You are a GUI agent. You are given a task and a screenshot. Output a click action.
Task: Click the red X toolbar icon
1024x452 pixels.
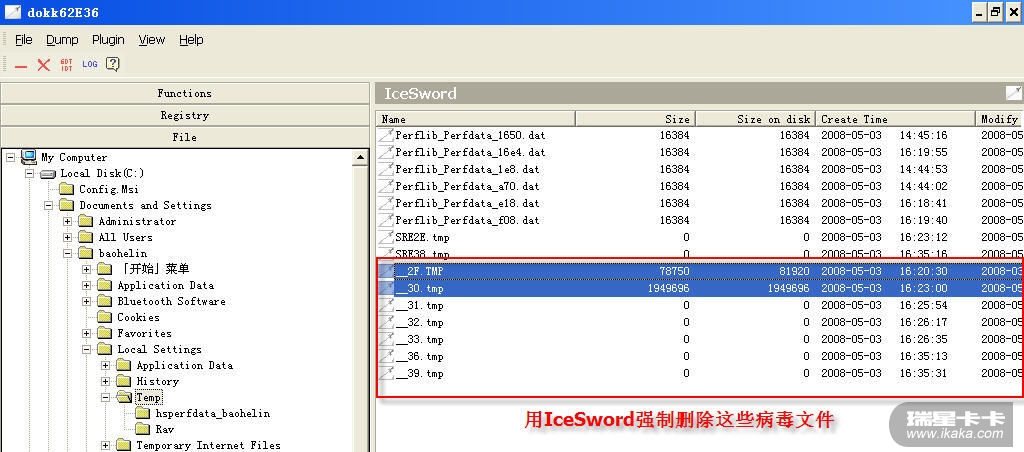(44, 65)
